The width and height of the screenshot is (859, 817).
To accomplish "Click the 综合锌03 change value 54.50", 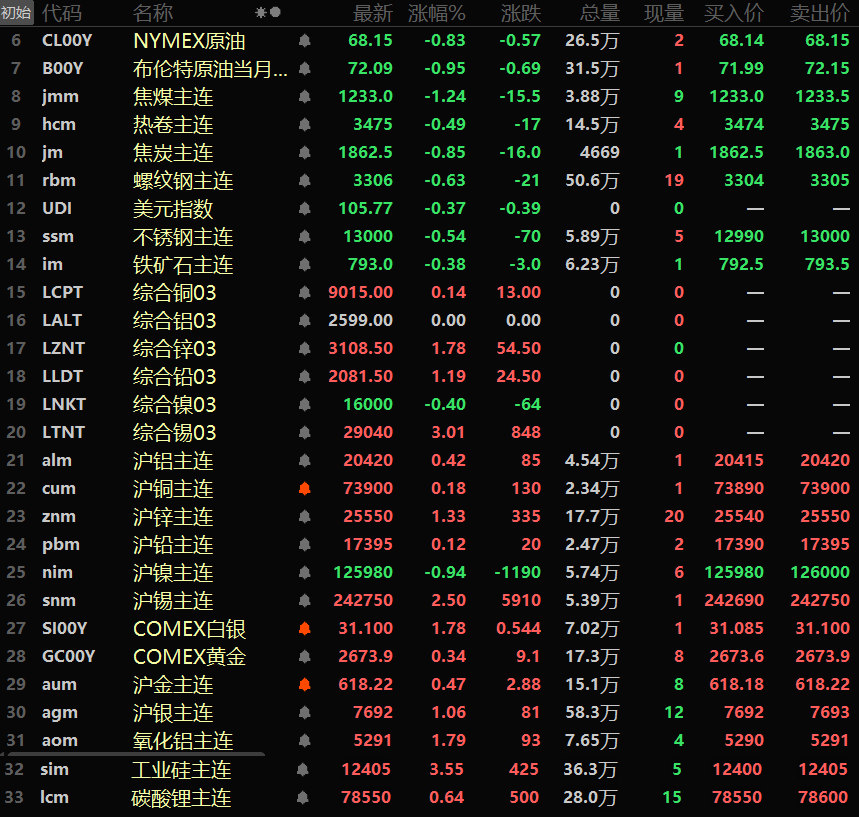I will click(x=518, y=348).
